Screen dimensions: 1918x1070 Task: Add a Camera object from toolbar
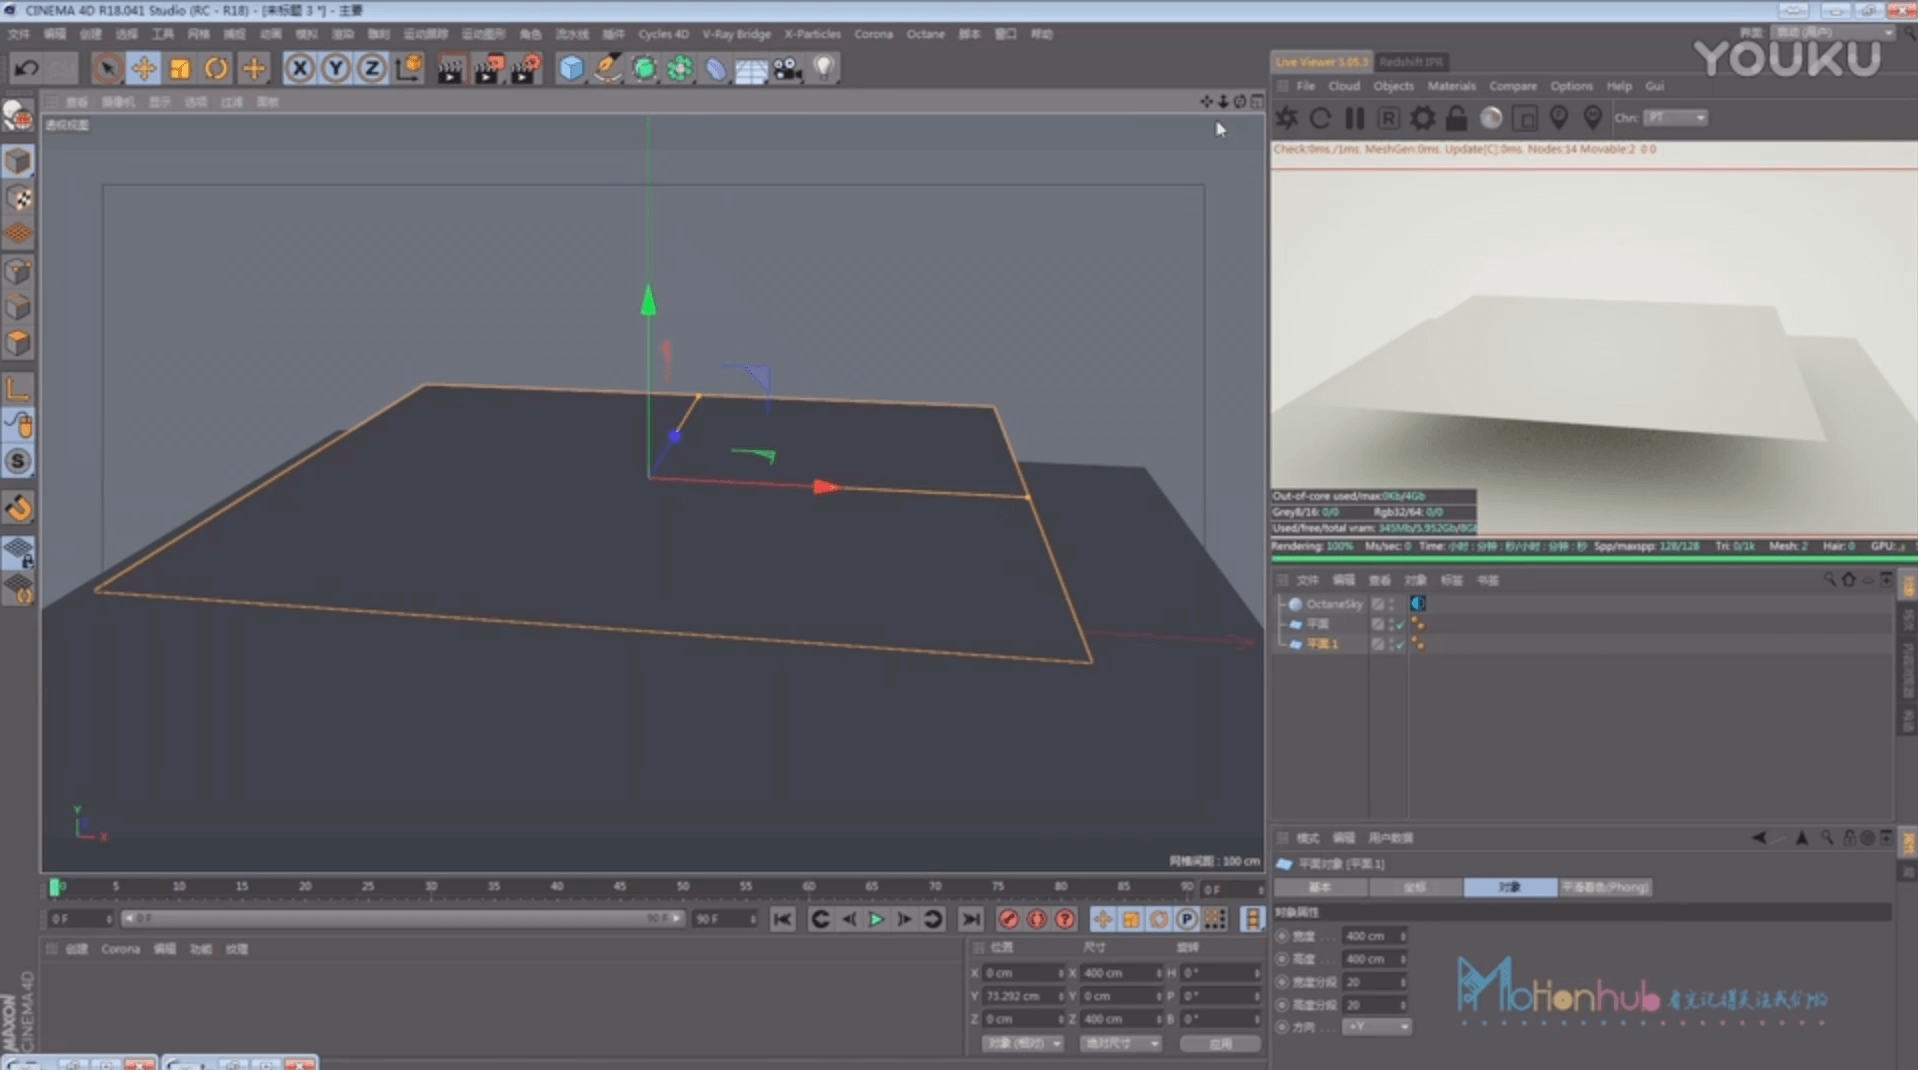788,68
